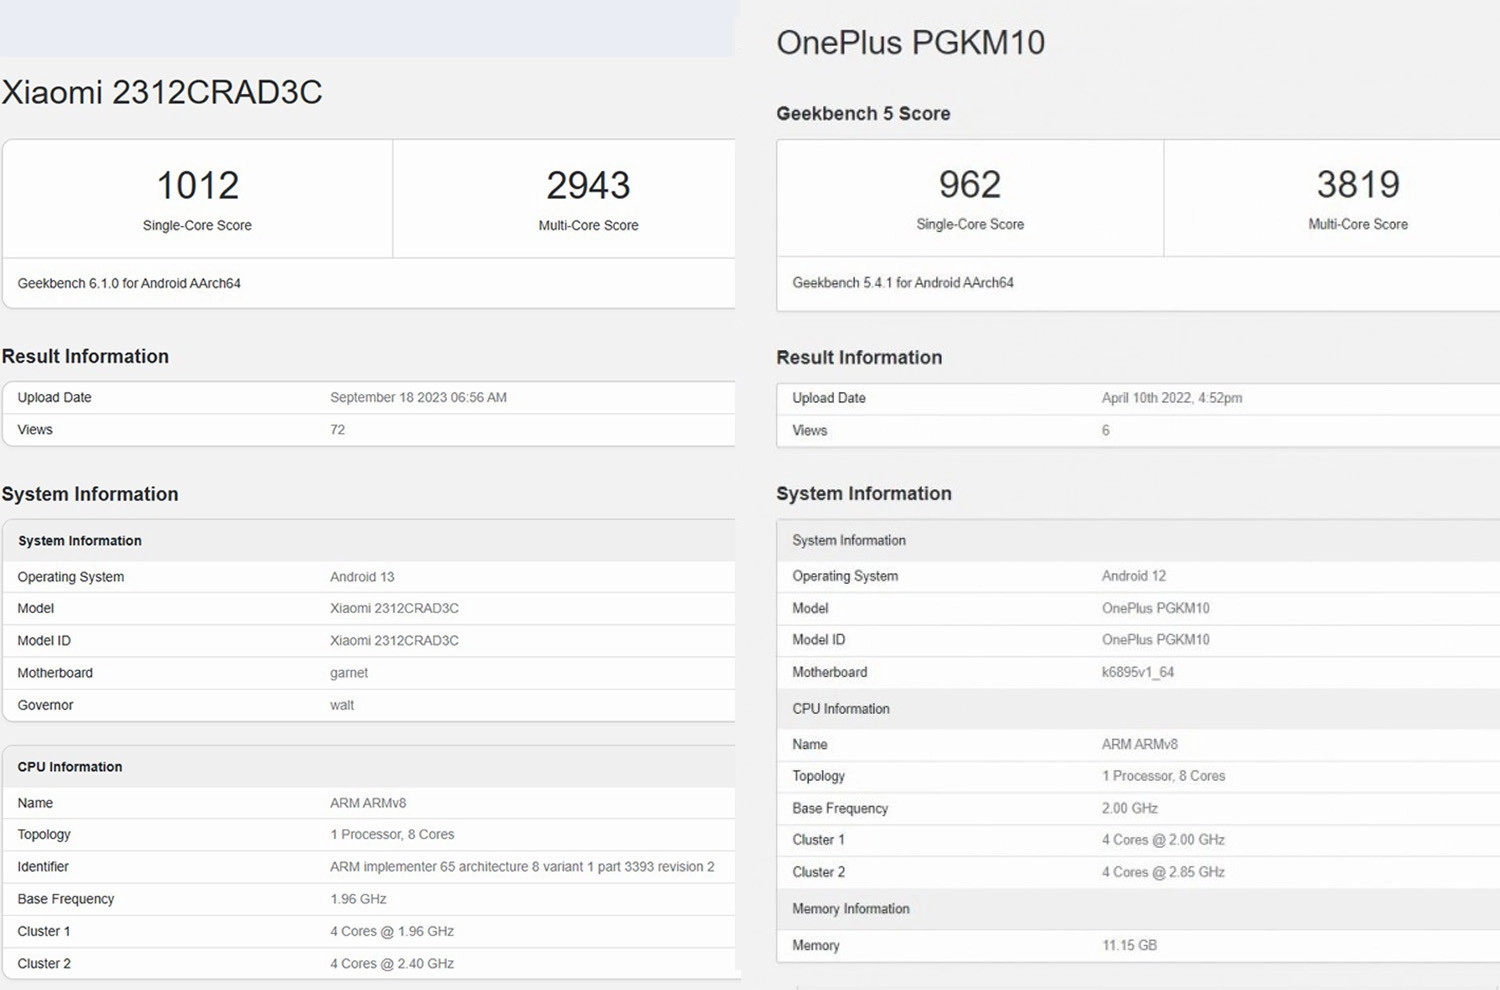1500x990 pixels.
Task: Select the Views value 6
Action: [1106, 430]
